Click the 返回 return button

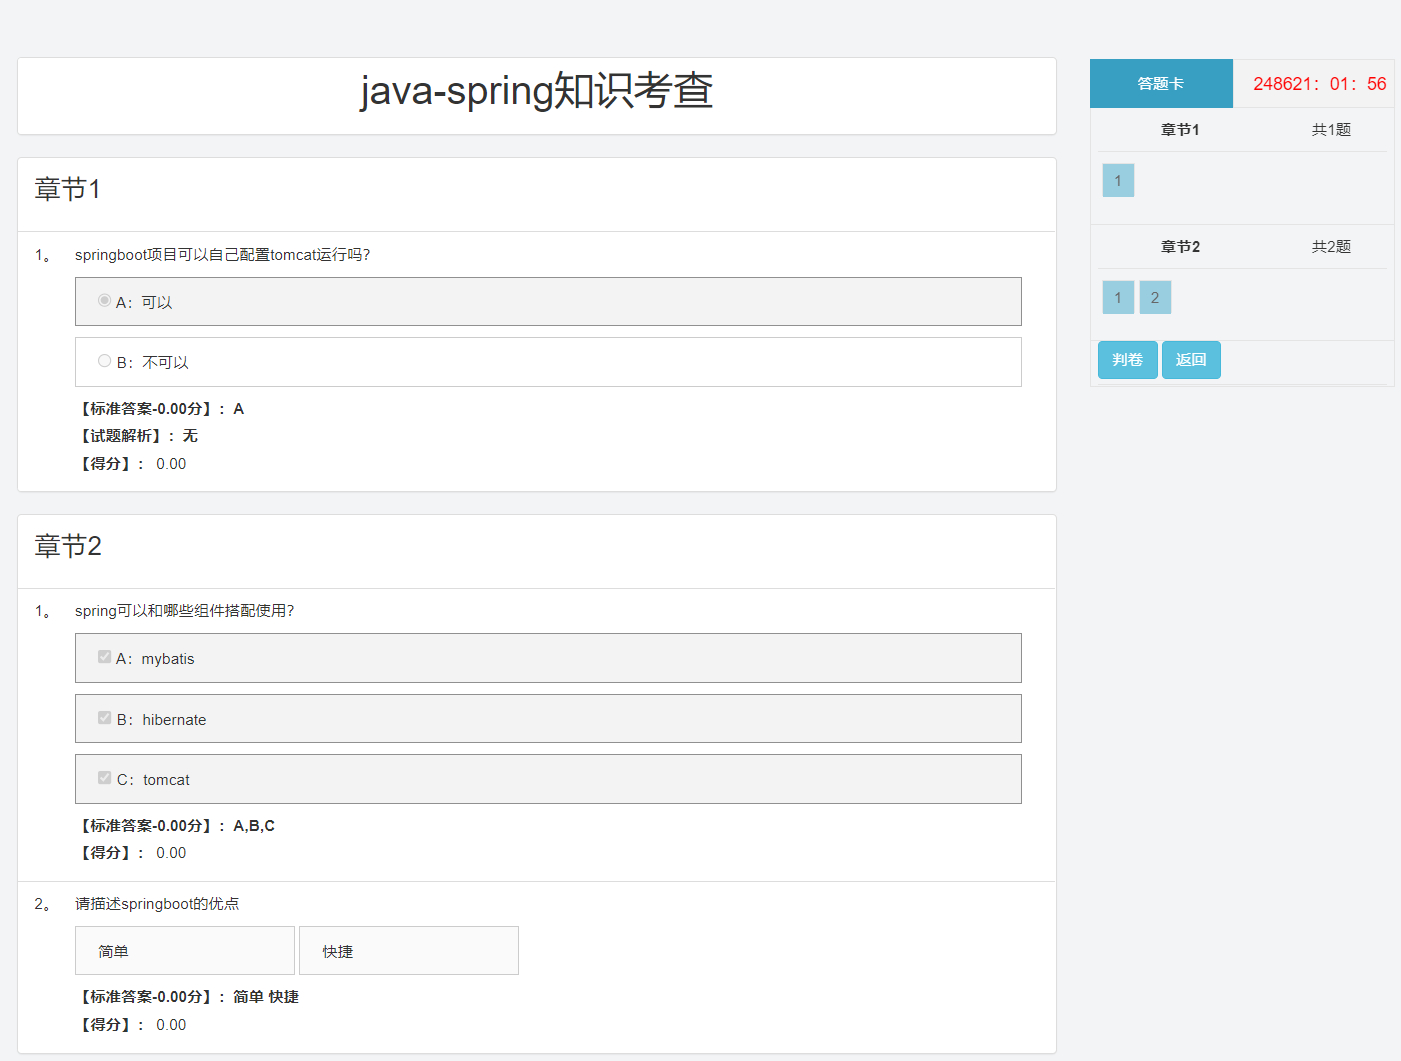click(1191, 359)
